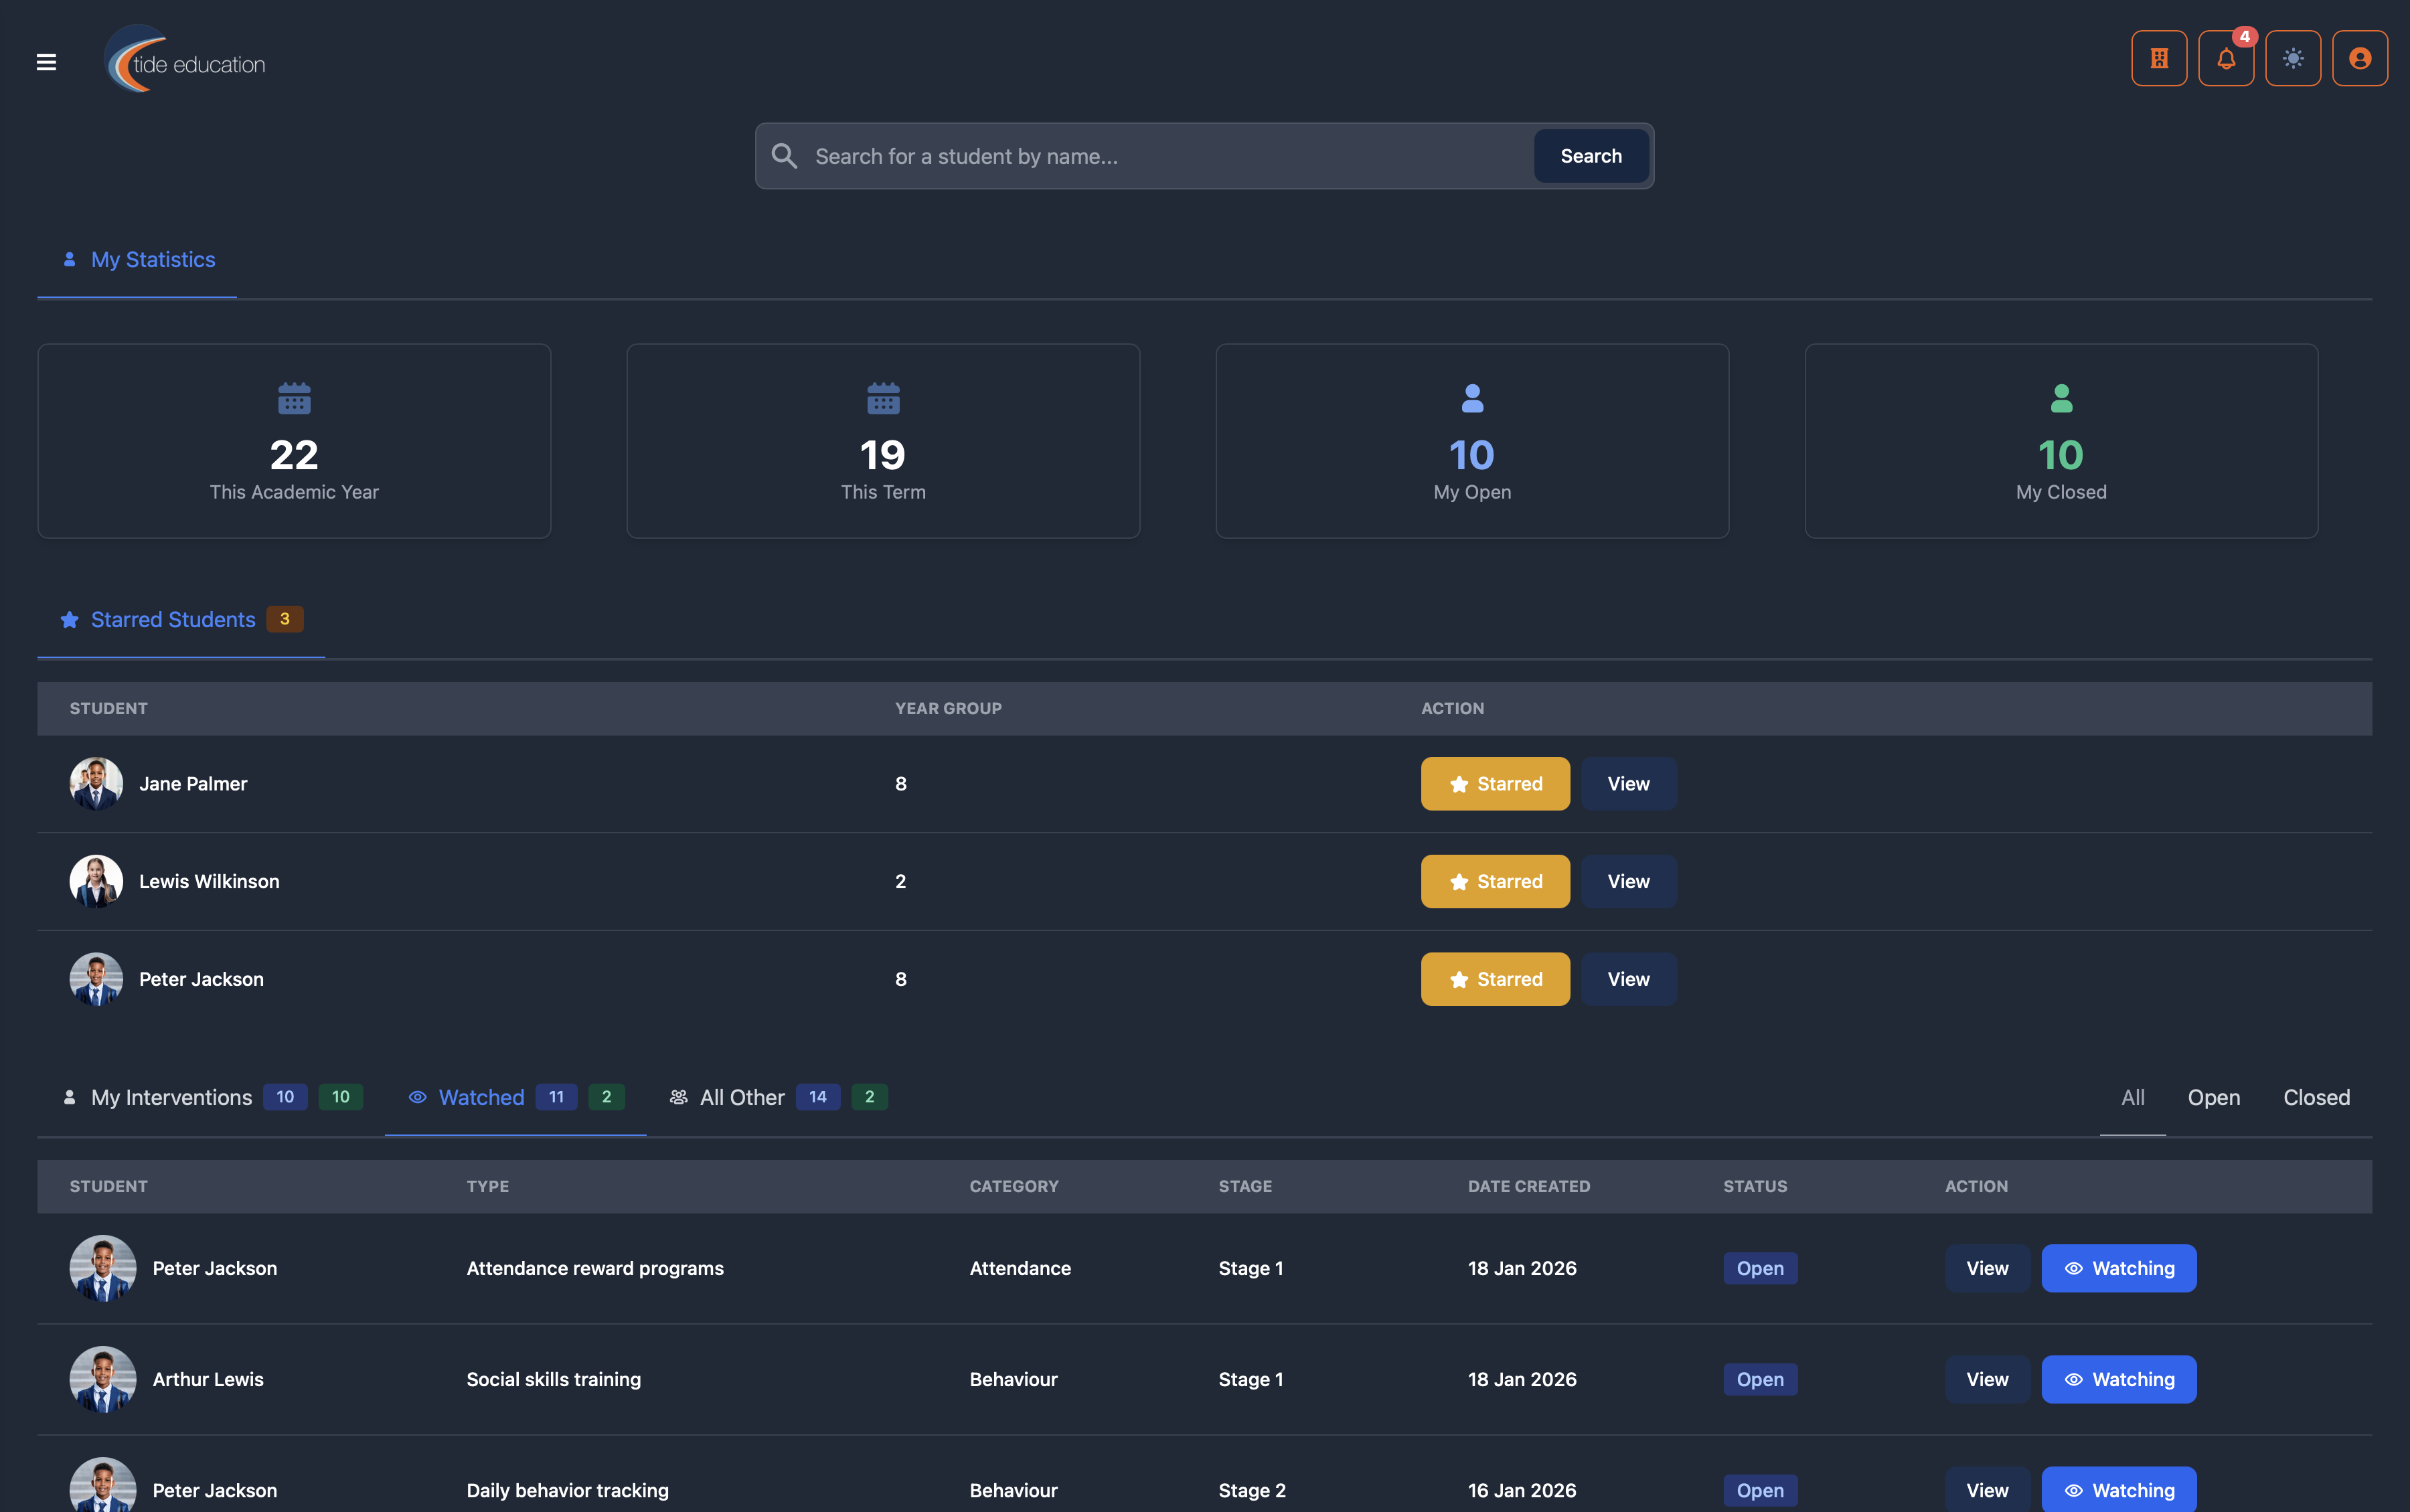The height and width of the screenshot is (1512, 2410).
Task: Toggle Starred for Lewis Wilkinson
Action: (1495, 881)
